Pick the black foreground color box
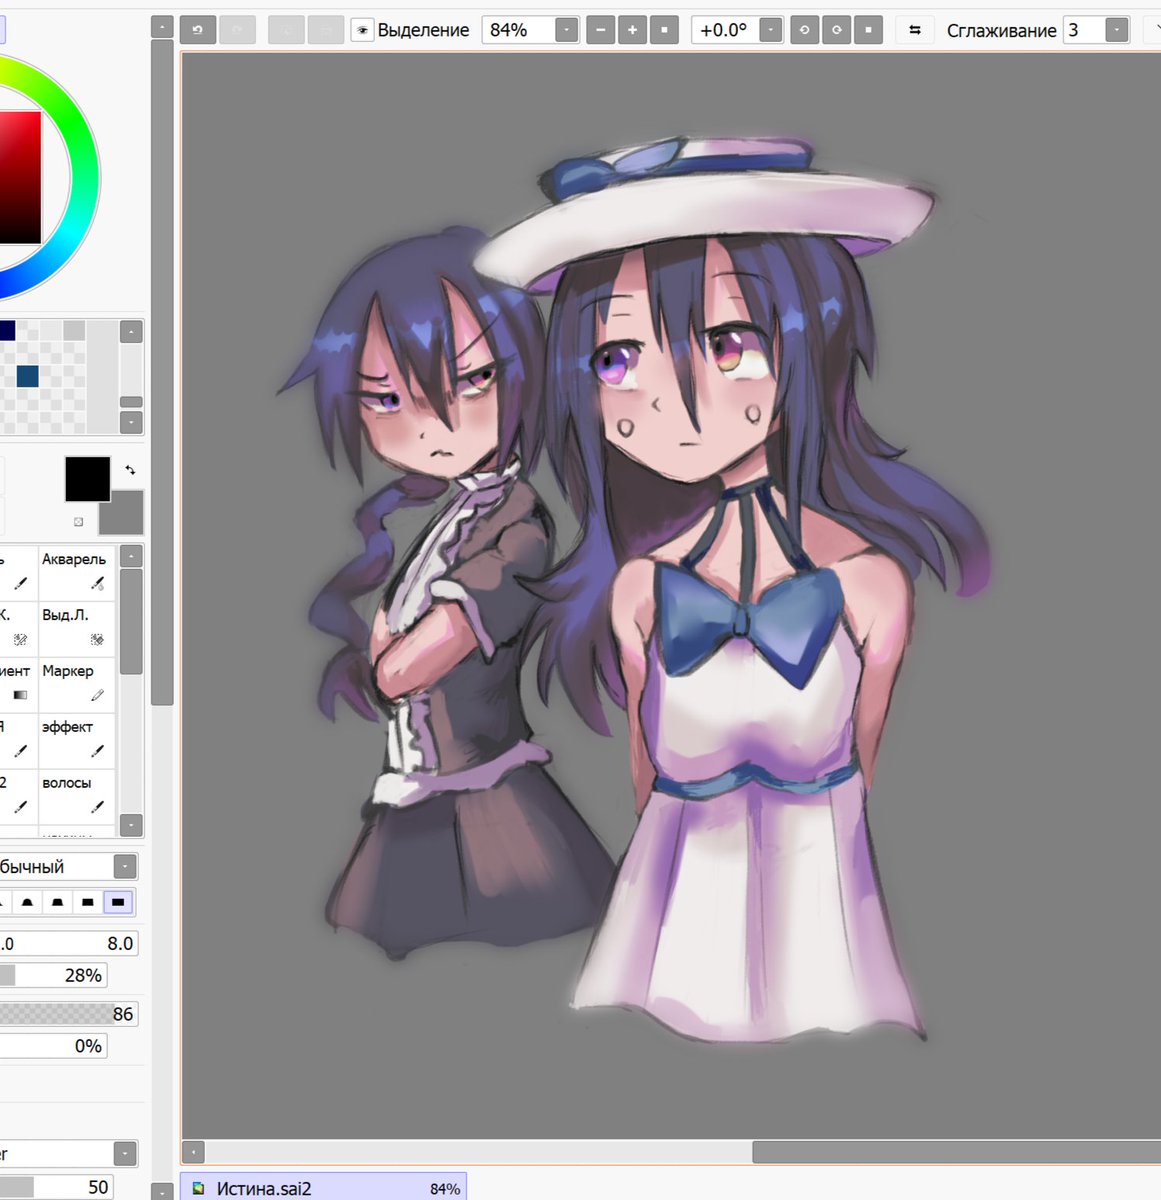1161x1200 pixels. (x=88, y=479)
